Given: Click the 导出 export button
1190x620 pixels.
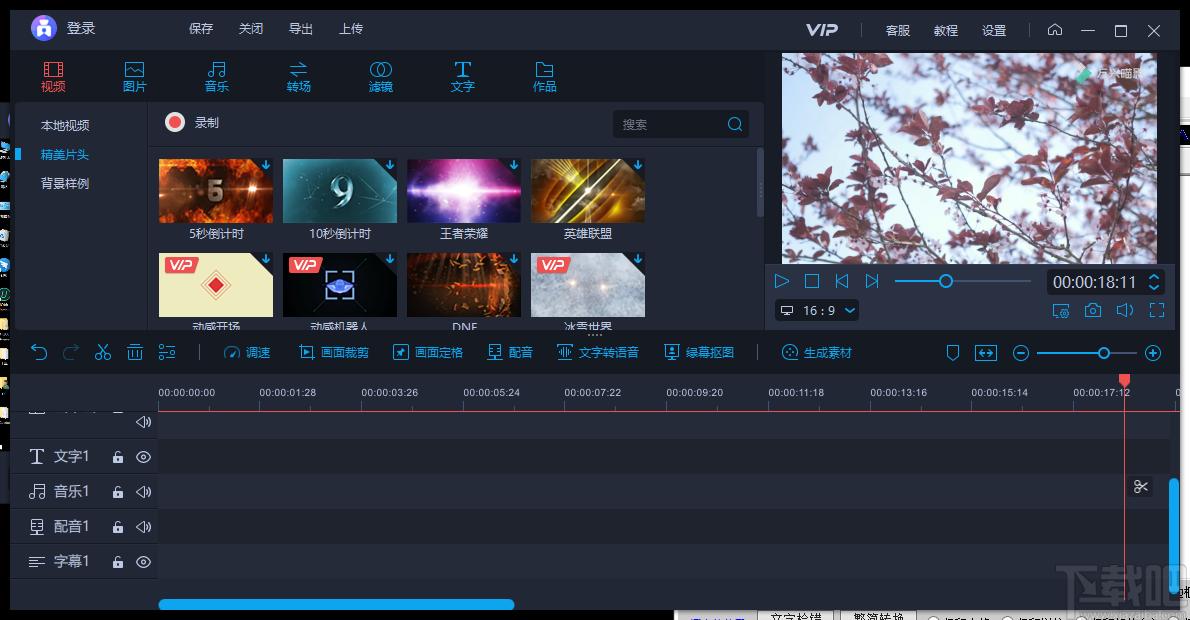Looking at the screenshot, I should coord(301,29).
